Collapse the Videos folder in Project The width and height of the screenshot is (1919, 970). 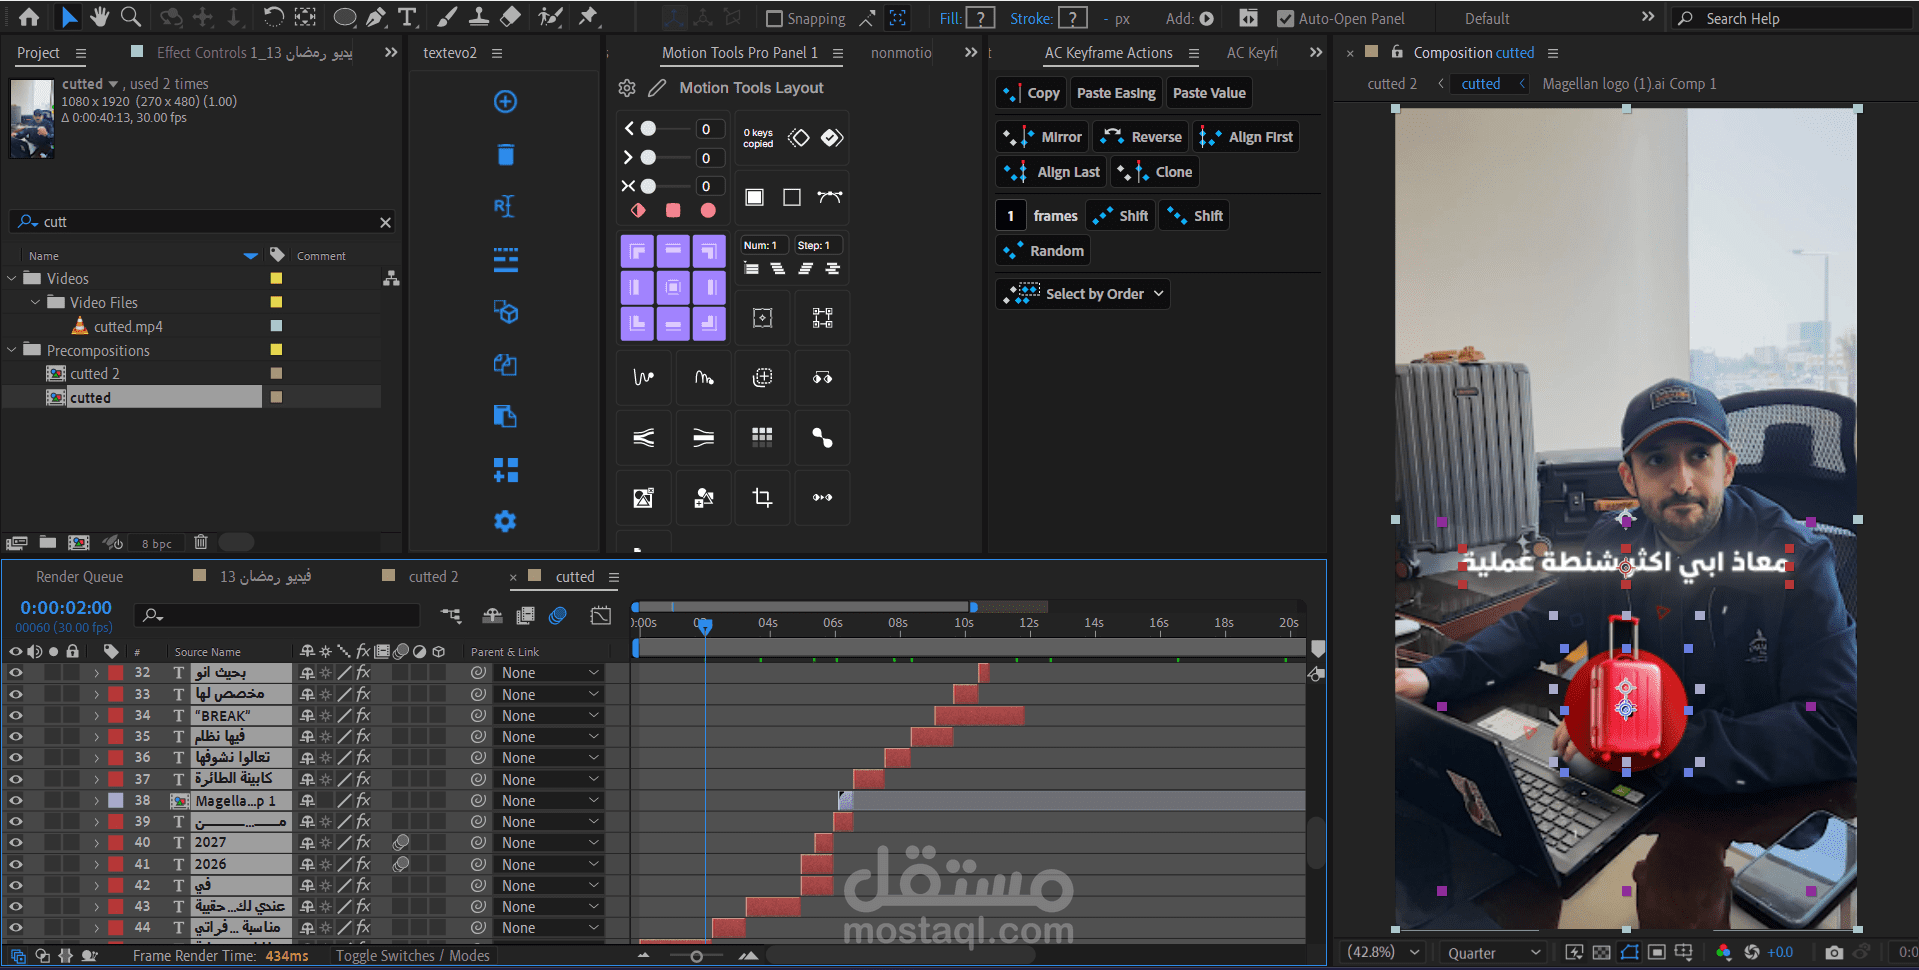pyautogui.click(x=12, y=278)
